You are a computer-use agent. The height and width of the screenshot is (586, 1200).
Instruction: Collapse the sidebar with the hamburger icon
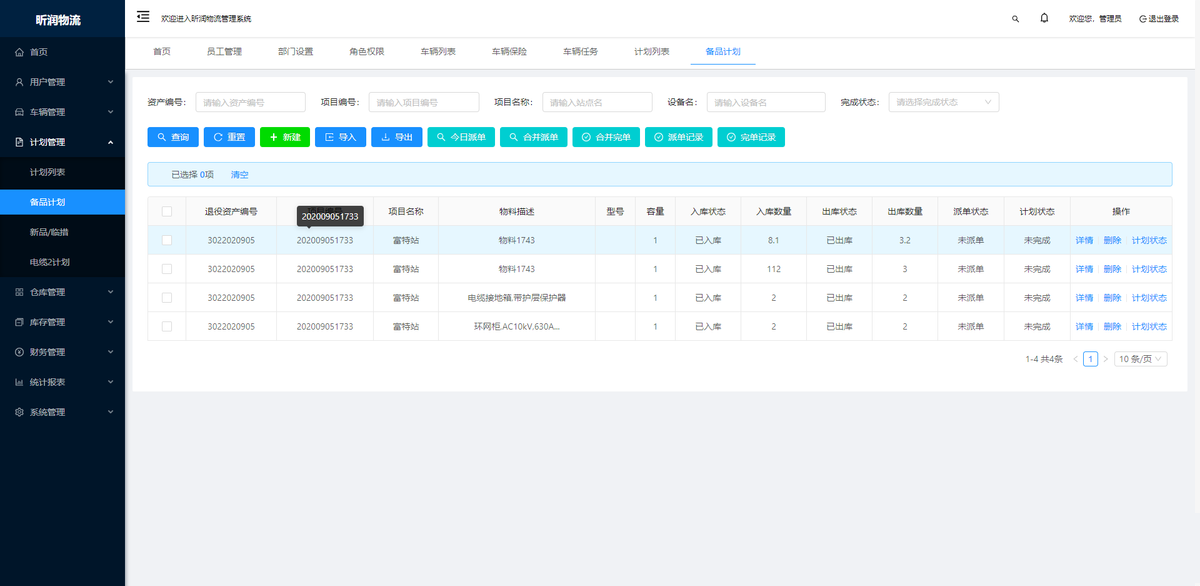143,17
